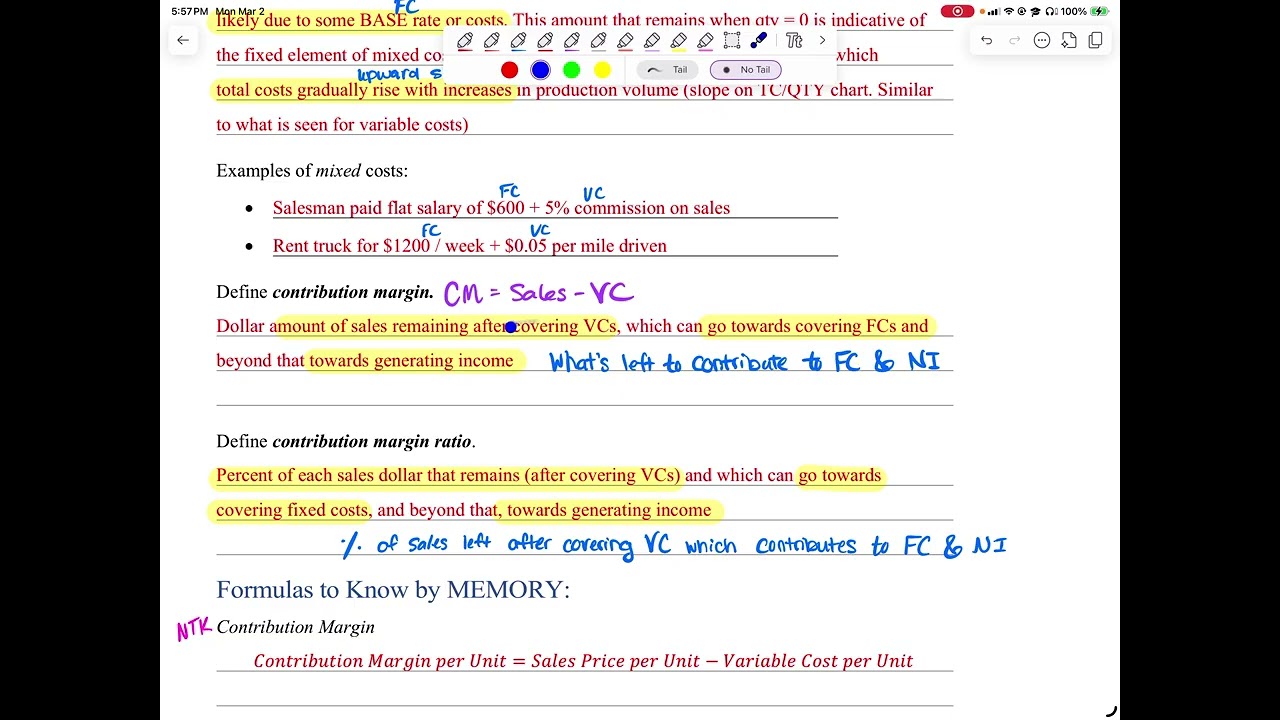Choose the yellow color swatch

pos(602,70)
